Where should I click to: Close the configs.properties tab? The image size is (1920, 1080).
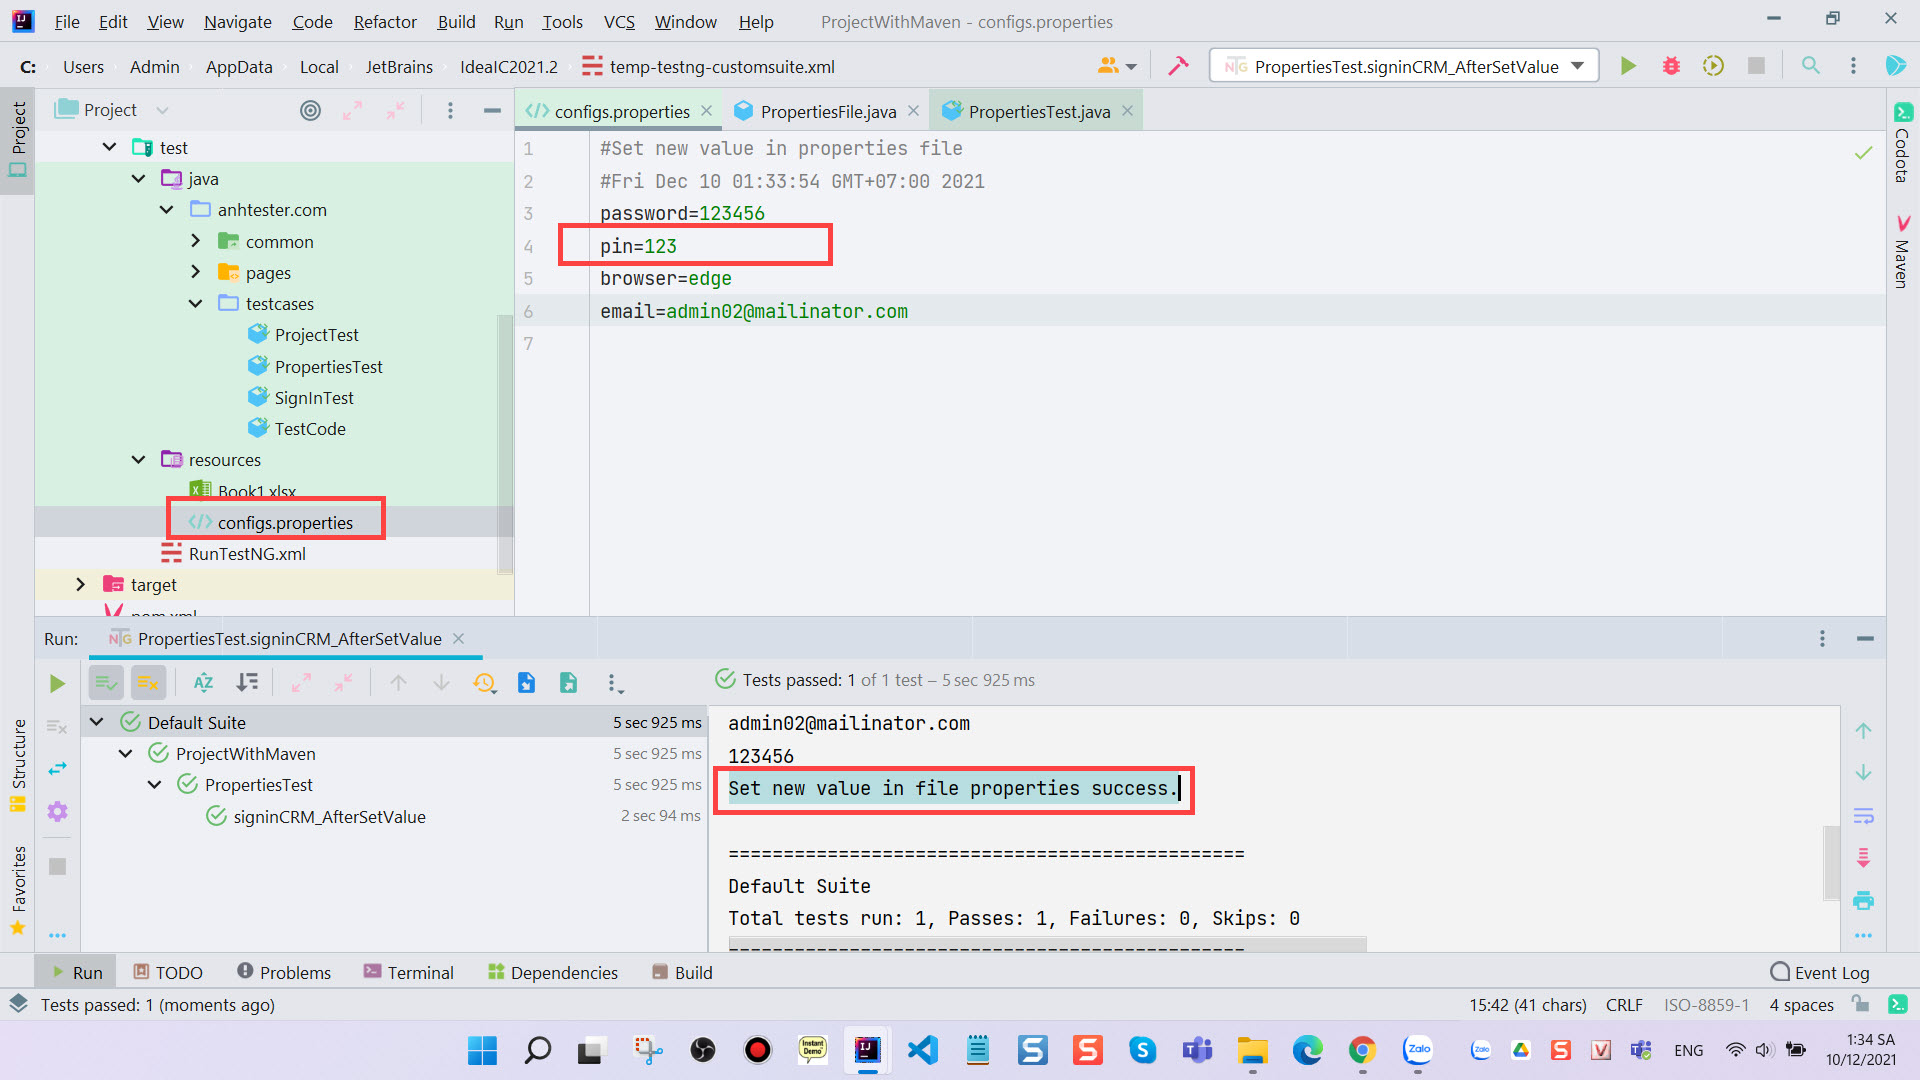point(707,111)
